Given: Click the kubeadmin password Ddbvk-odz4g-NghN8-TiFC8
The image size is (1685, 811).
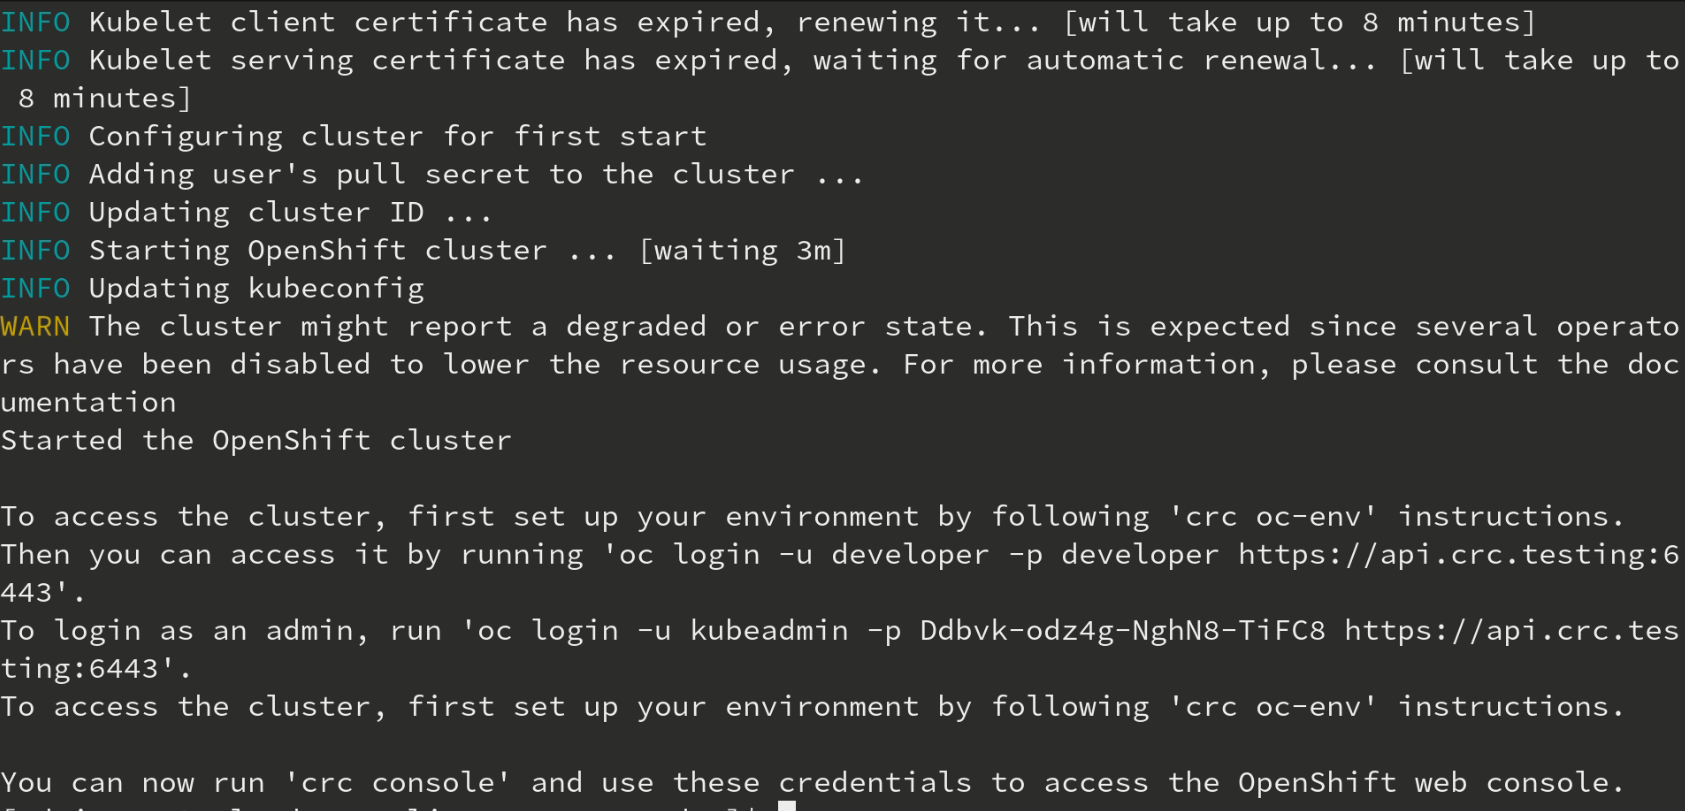Looking at the screenshot, I should point(1123,630).
